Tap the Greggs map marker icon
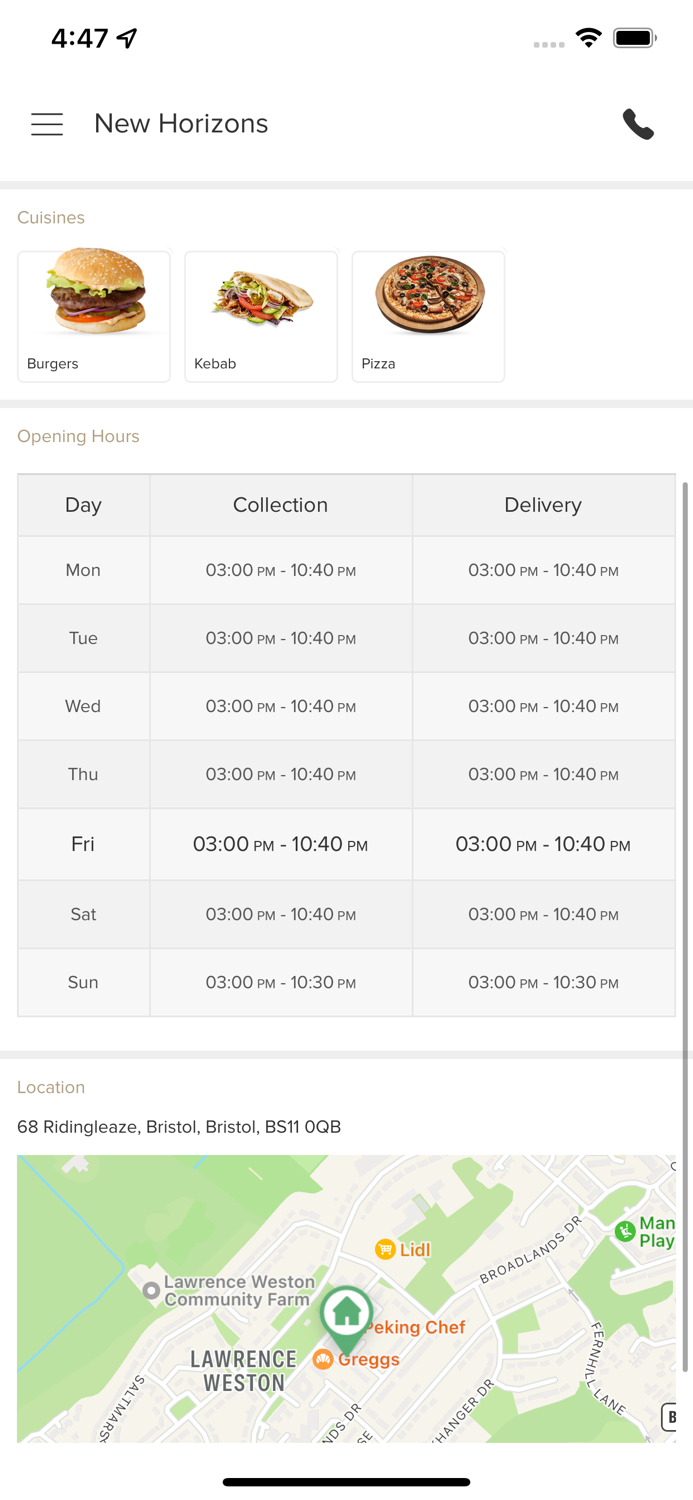 (x=323, y=1359)
